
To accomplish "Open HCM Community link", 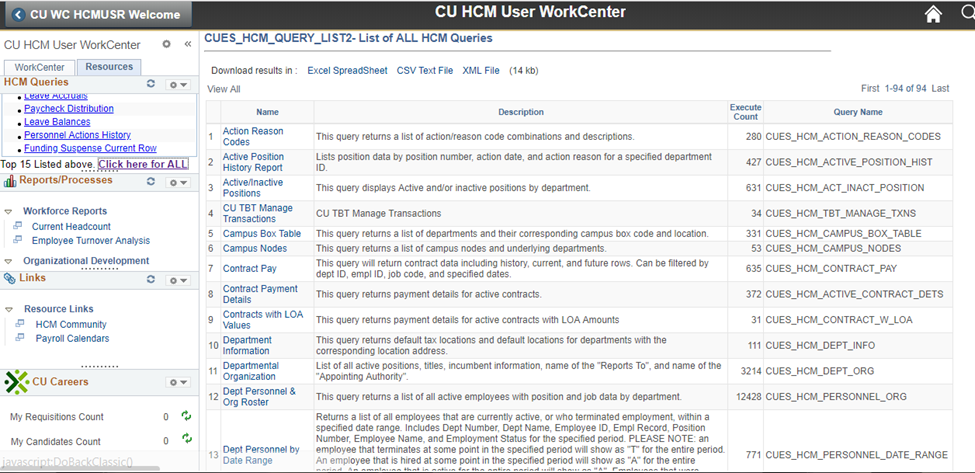I will (x=71, y=324).
